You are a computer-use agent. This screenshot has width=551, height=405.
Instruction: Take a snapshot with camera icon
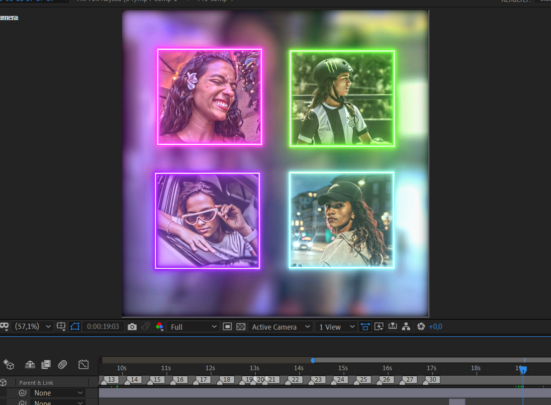pos(132,327)
